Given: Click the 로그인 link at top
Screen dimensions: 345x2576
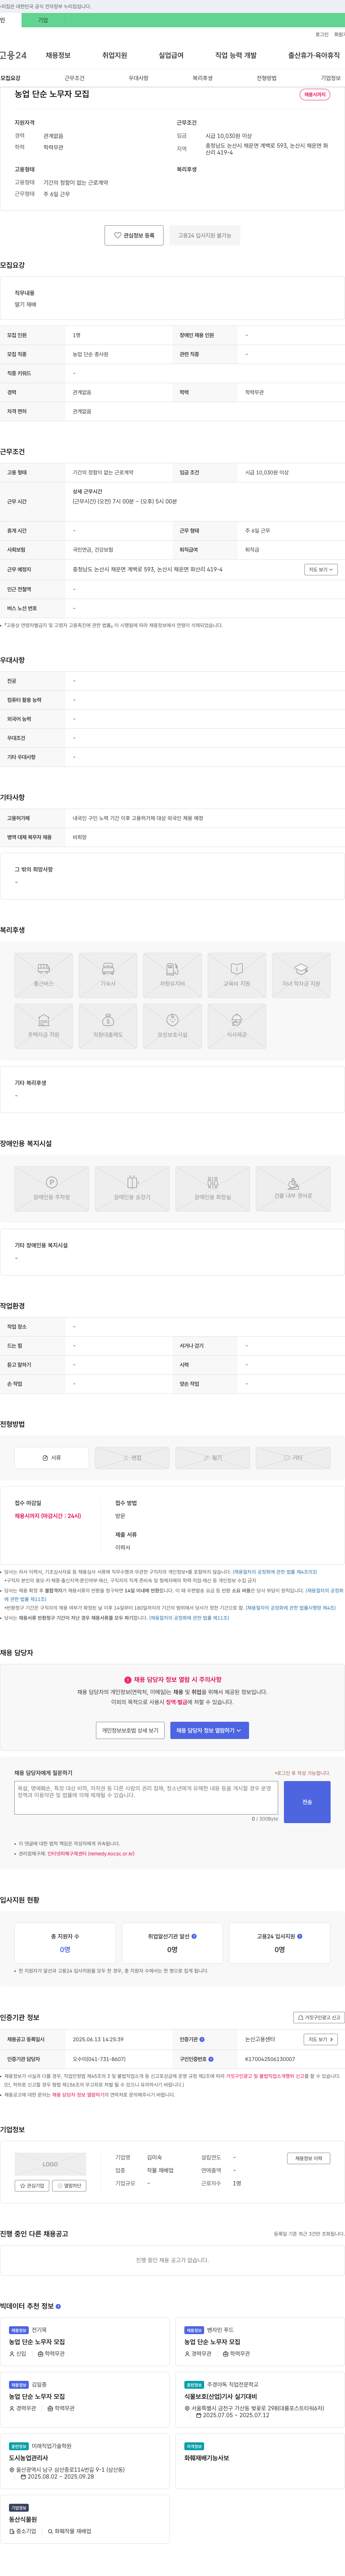Looking at the screenshot, I should pos(322,34).
